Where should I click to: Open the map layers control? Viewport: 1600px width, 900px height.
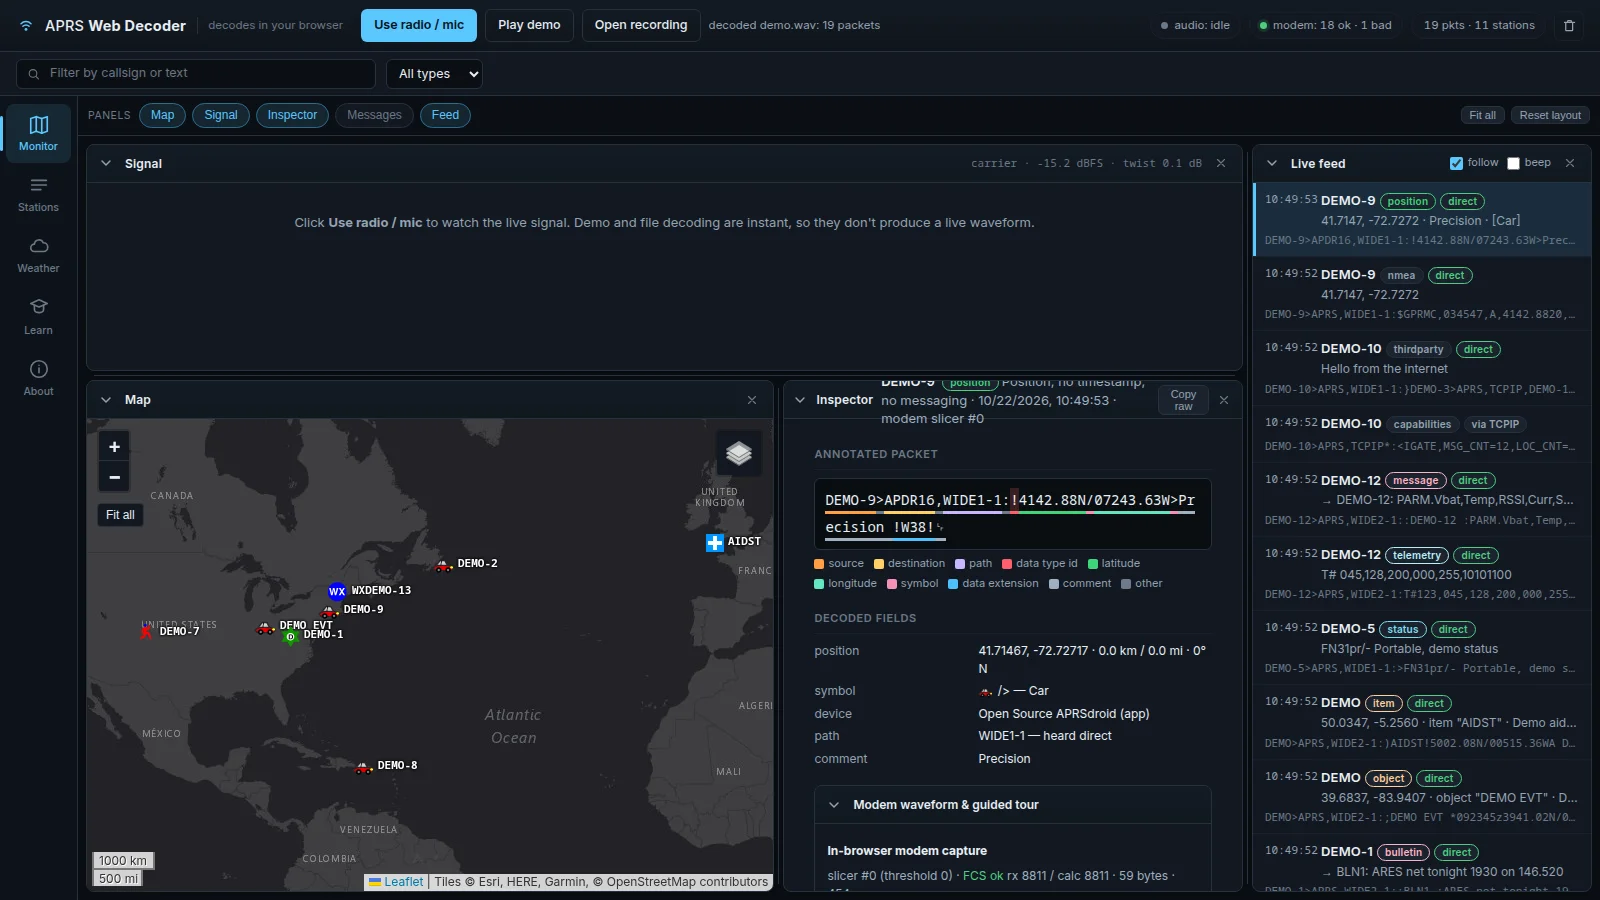739,453
